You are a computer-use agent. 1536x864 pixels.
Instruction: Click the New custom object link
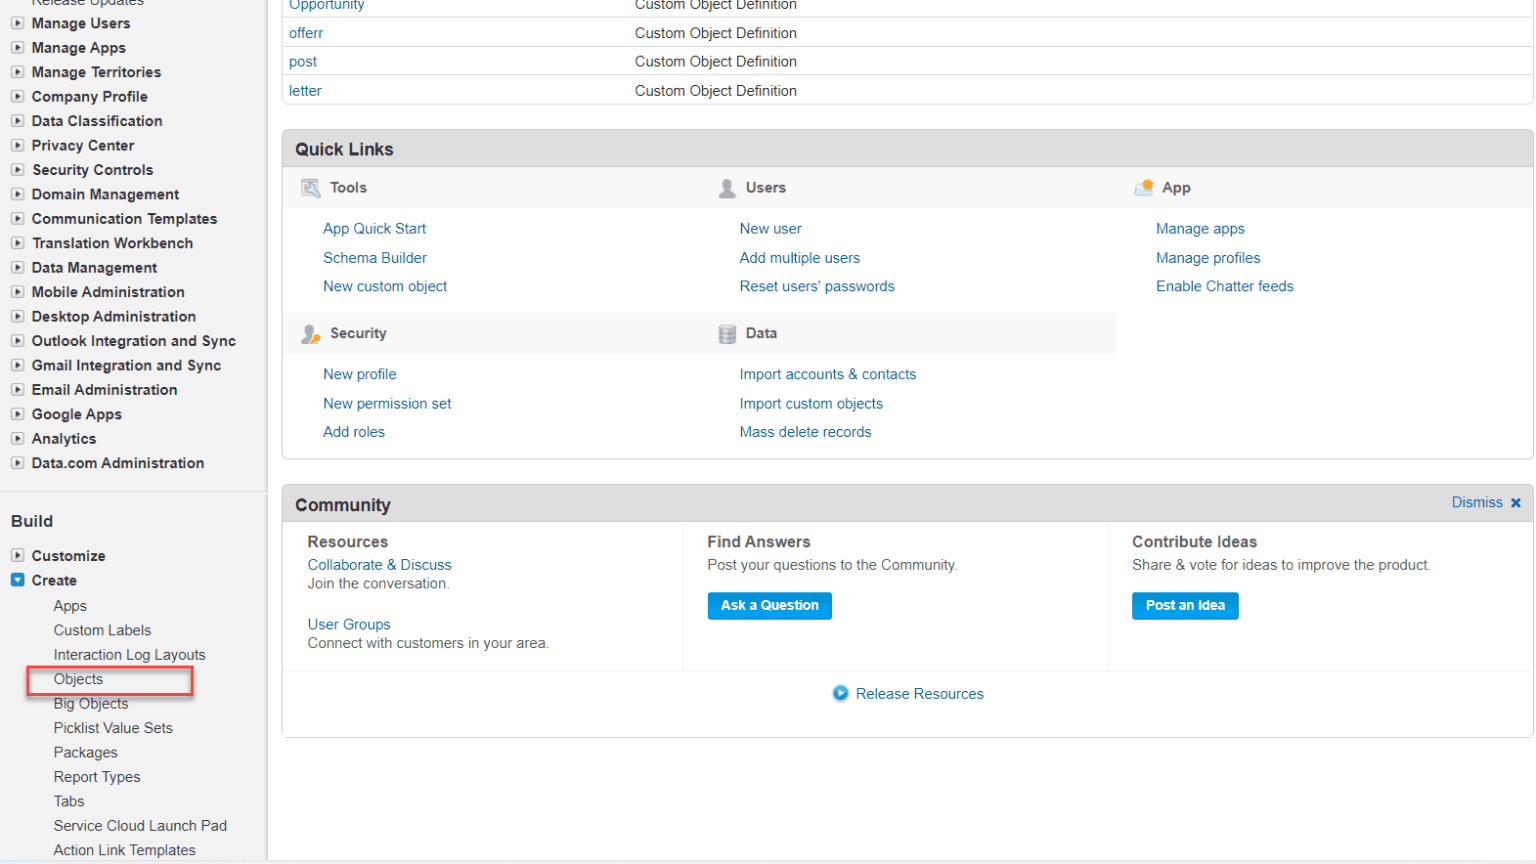pyautogui.click(x=385, y=286)
